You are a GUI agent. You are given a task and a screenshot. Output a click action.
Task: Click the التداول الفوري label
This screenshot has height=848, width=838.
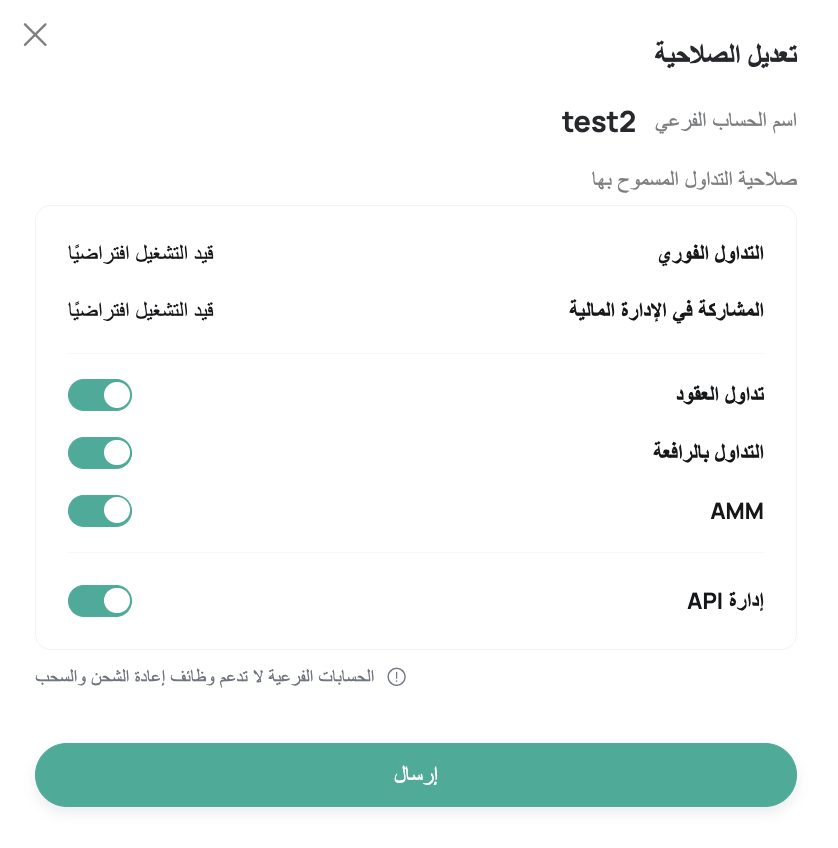pos(710,254)
